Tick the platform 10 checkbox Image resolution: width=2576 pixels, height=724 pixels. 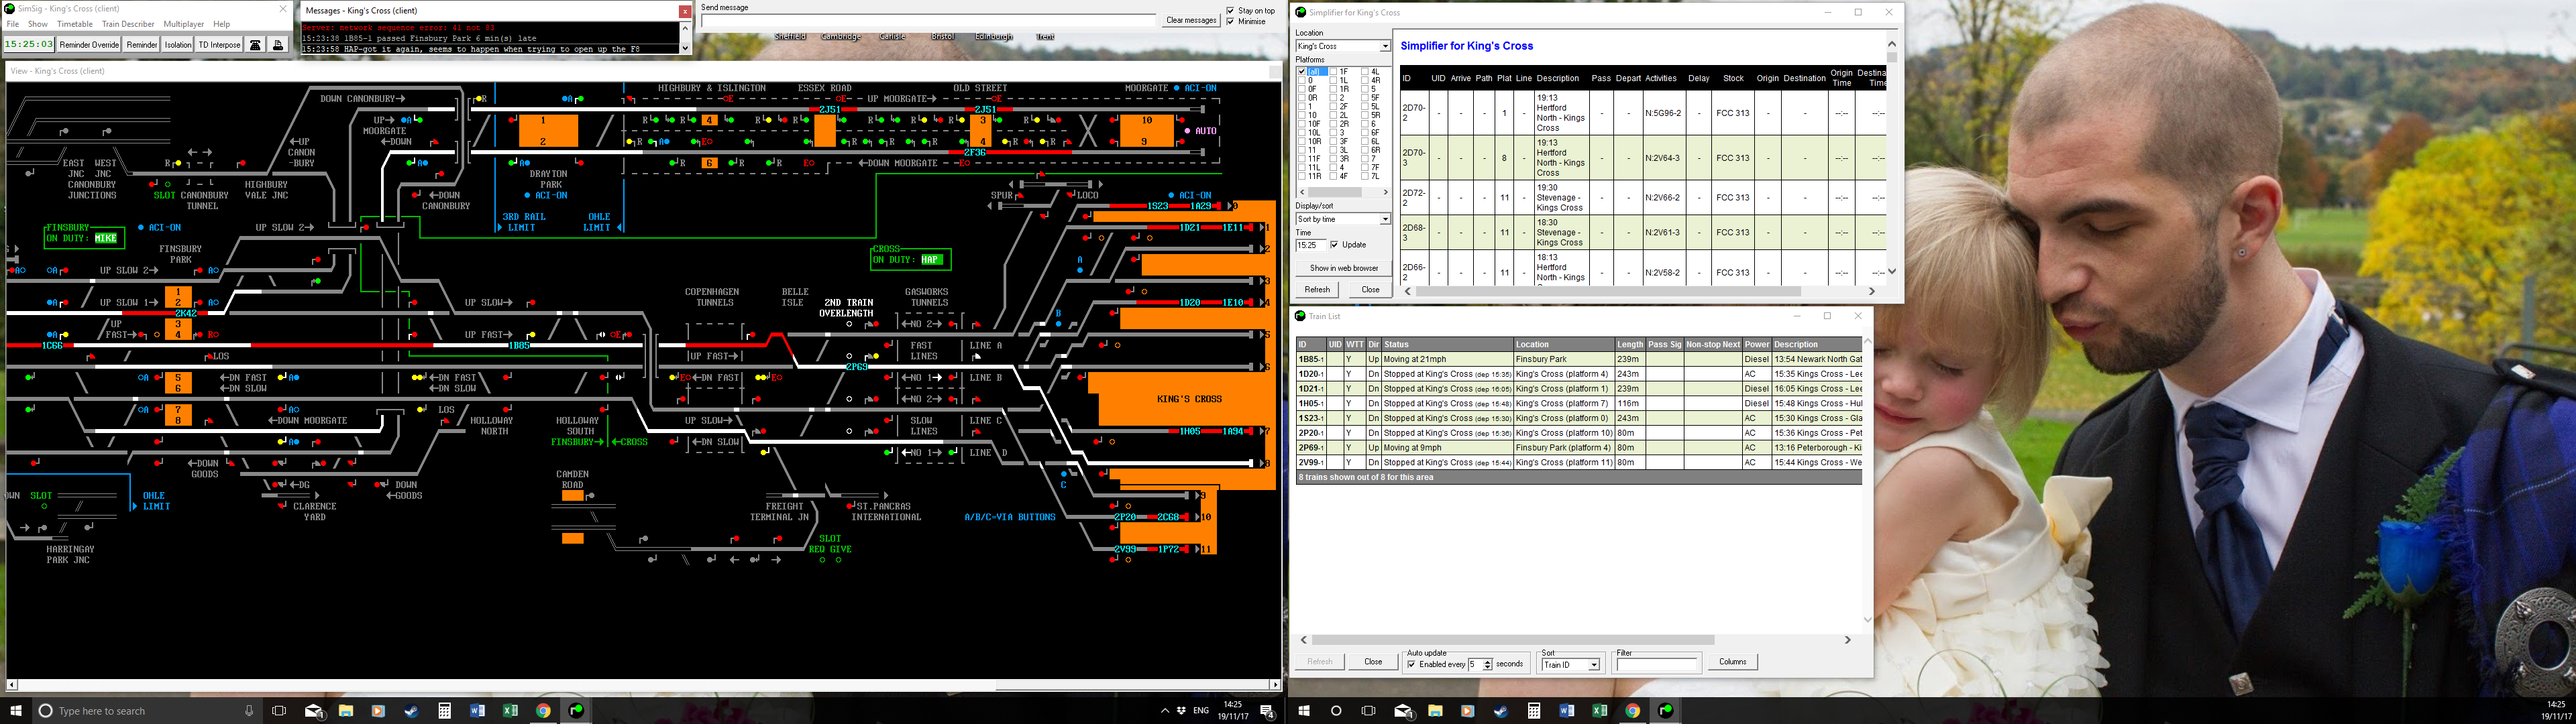click(1302, 115)
